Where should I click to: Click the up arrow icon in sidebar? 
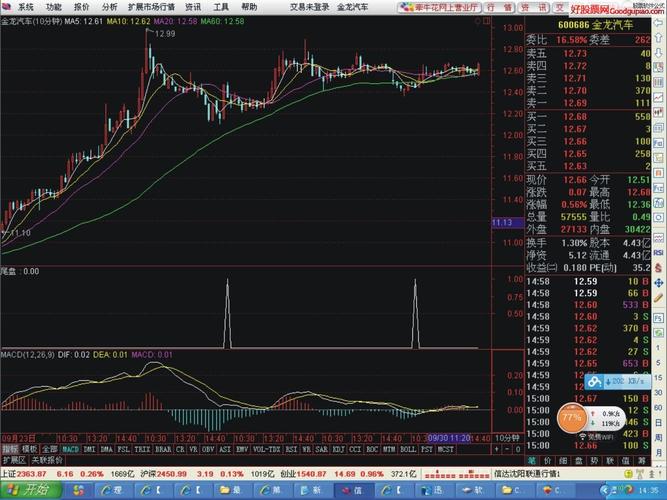[658, 38]
